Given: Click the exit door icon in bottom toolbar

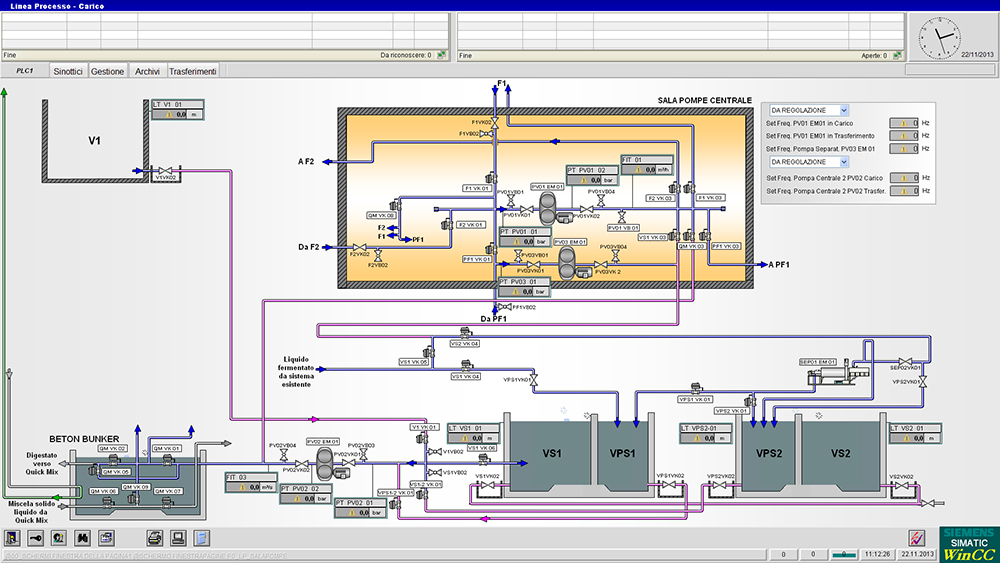Looking at the screenshot, I should [12, 538].
